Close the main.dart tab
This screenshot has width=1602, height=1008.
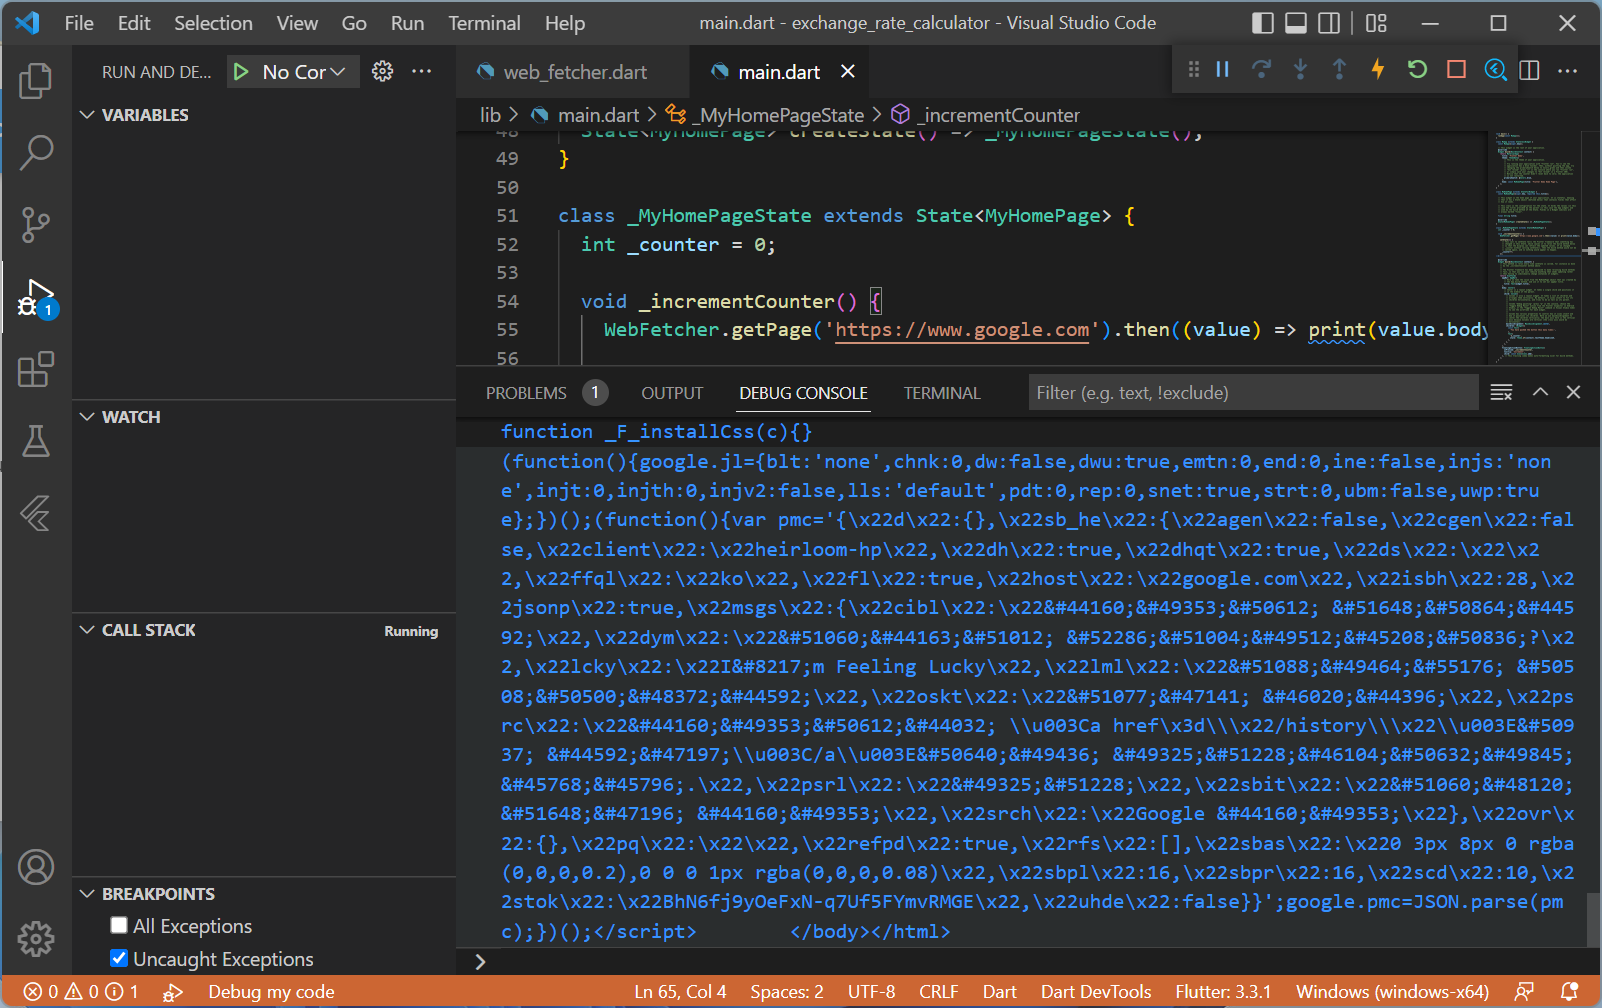point(848,71)
